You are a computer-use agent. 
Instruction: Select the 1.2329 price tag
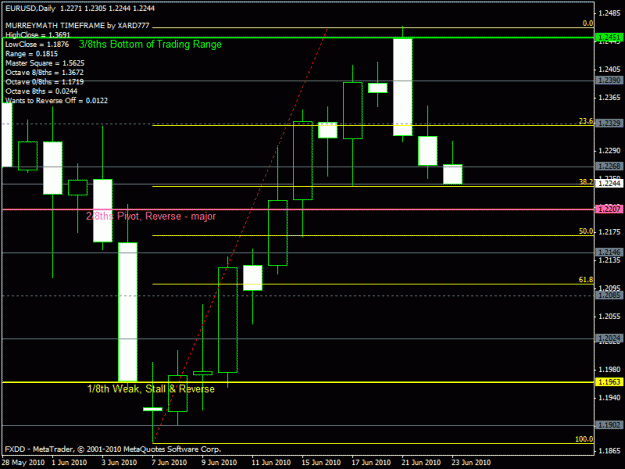click(x=609, y=123)
